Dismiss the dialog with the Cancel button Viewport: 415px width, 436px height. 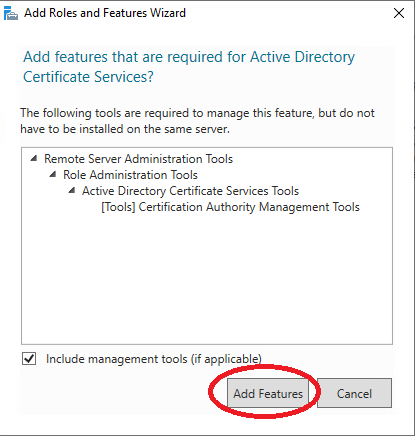[354, 393]
